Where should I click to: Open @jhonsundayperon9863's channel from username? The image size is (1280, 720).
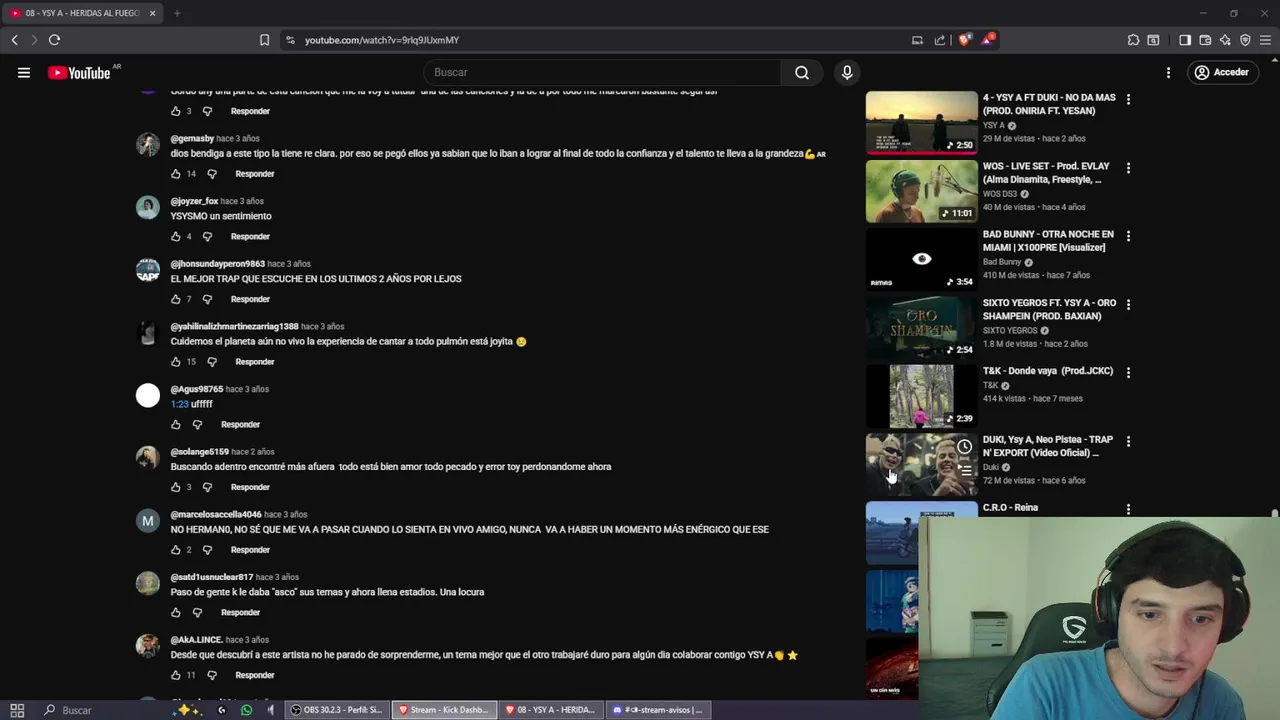(x=217, y=264)
